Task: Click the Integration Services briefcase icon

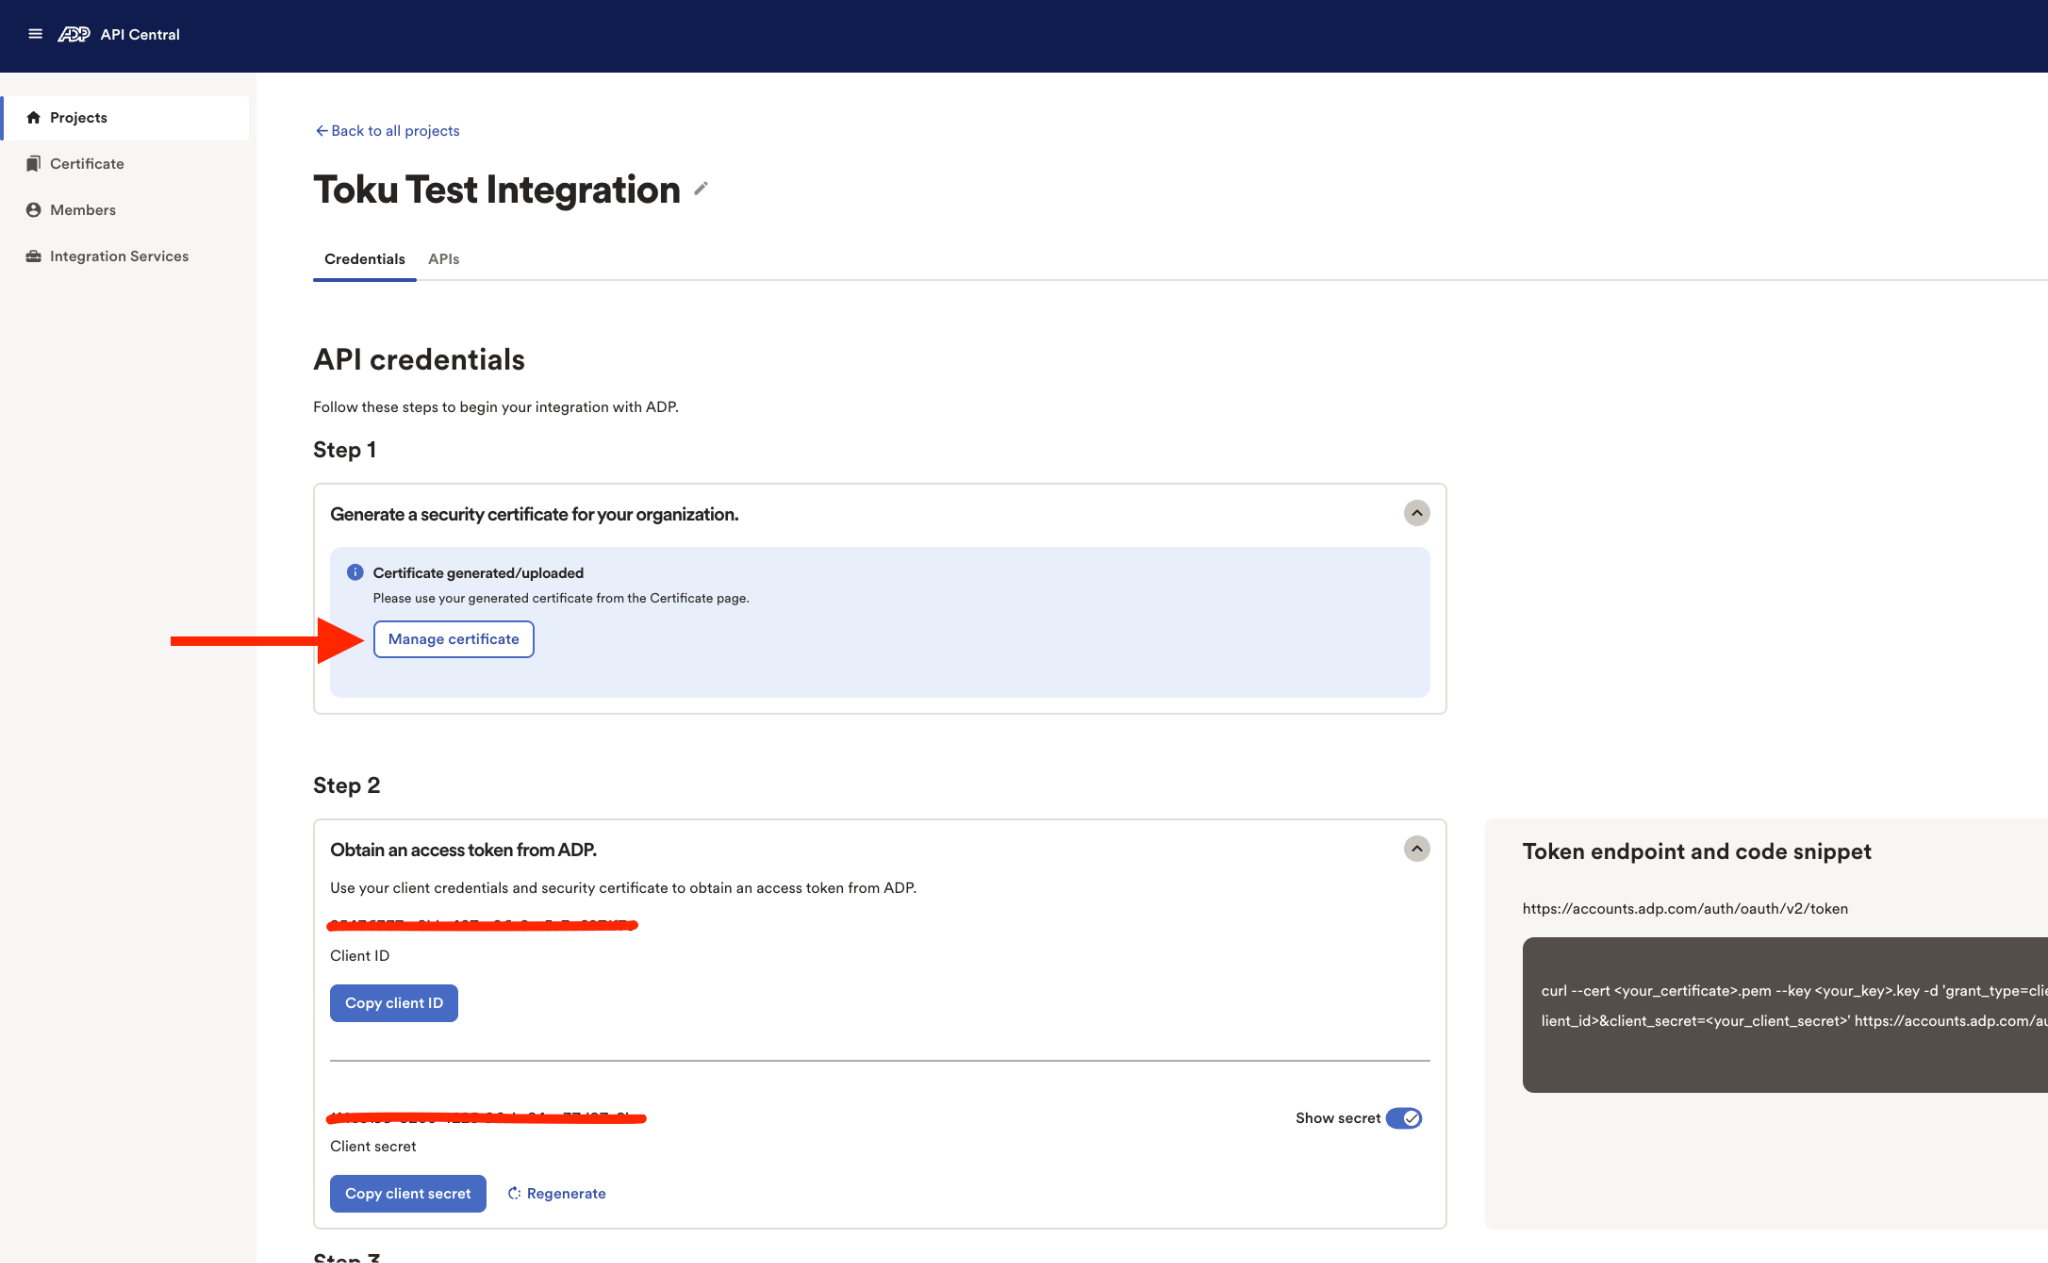Action: pyautogui.click(x=33, y=256)
